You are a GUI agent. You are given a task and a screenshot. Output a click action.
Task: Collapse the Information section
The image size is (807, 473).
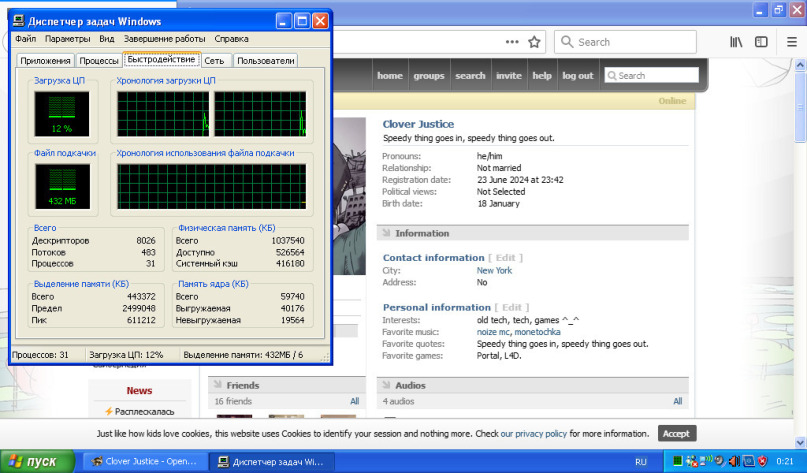(386, 233)
